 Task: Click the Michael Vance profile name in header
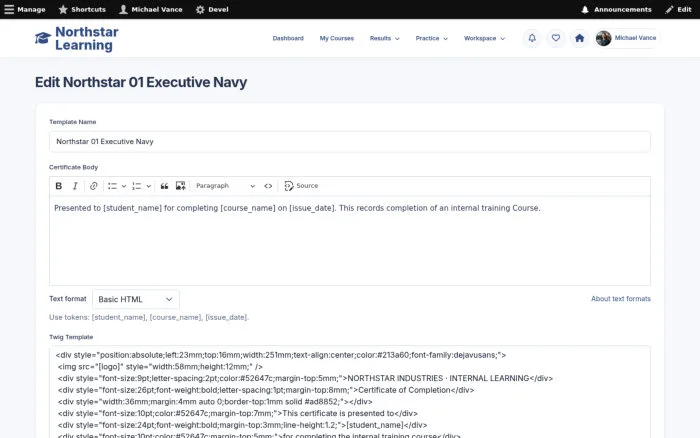pos(635,38)
